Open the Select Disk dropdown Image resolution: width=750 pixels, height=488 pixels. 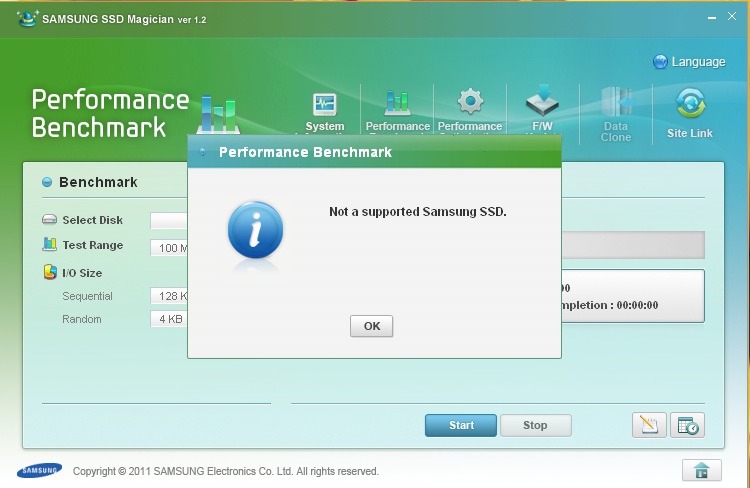point(169,221)
